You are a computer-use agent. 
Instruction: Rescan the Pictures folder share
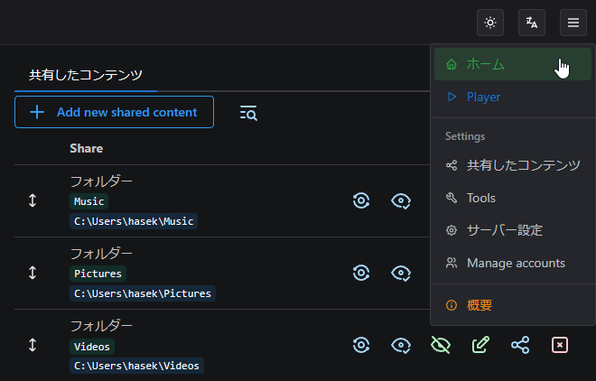point(361,273)
